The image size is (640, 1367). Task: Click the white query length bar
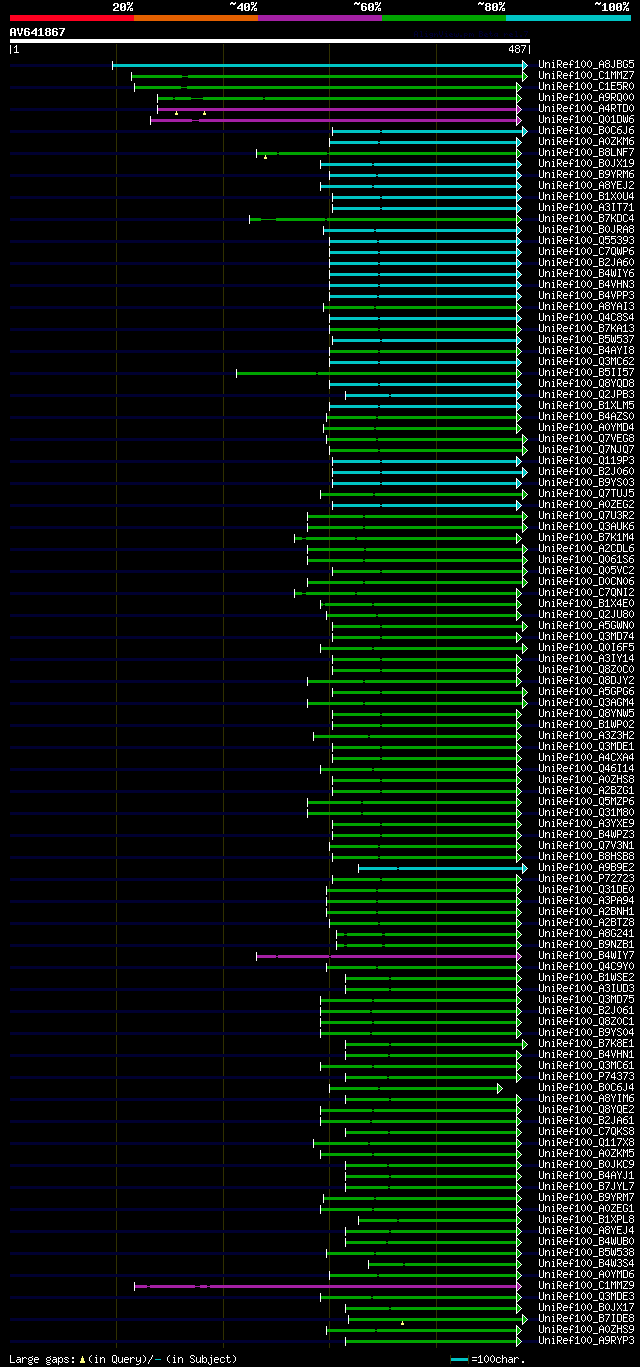(269, 41)
